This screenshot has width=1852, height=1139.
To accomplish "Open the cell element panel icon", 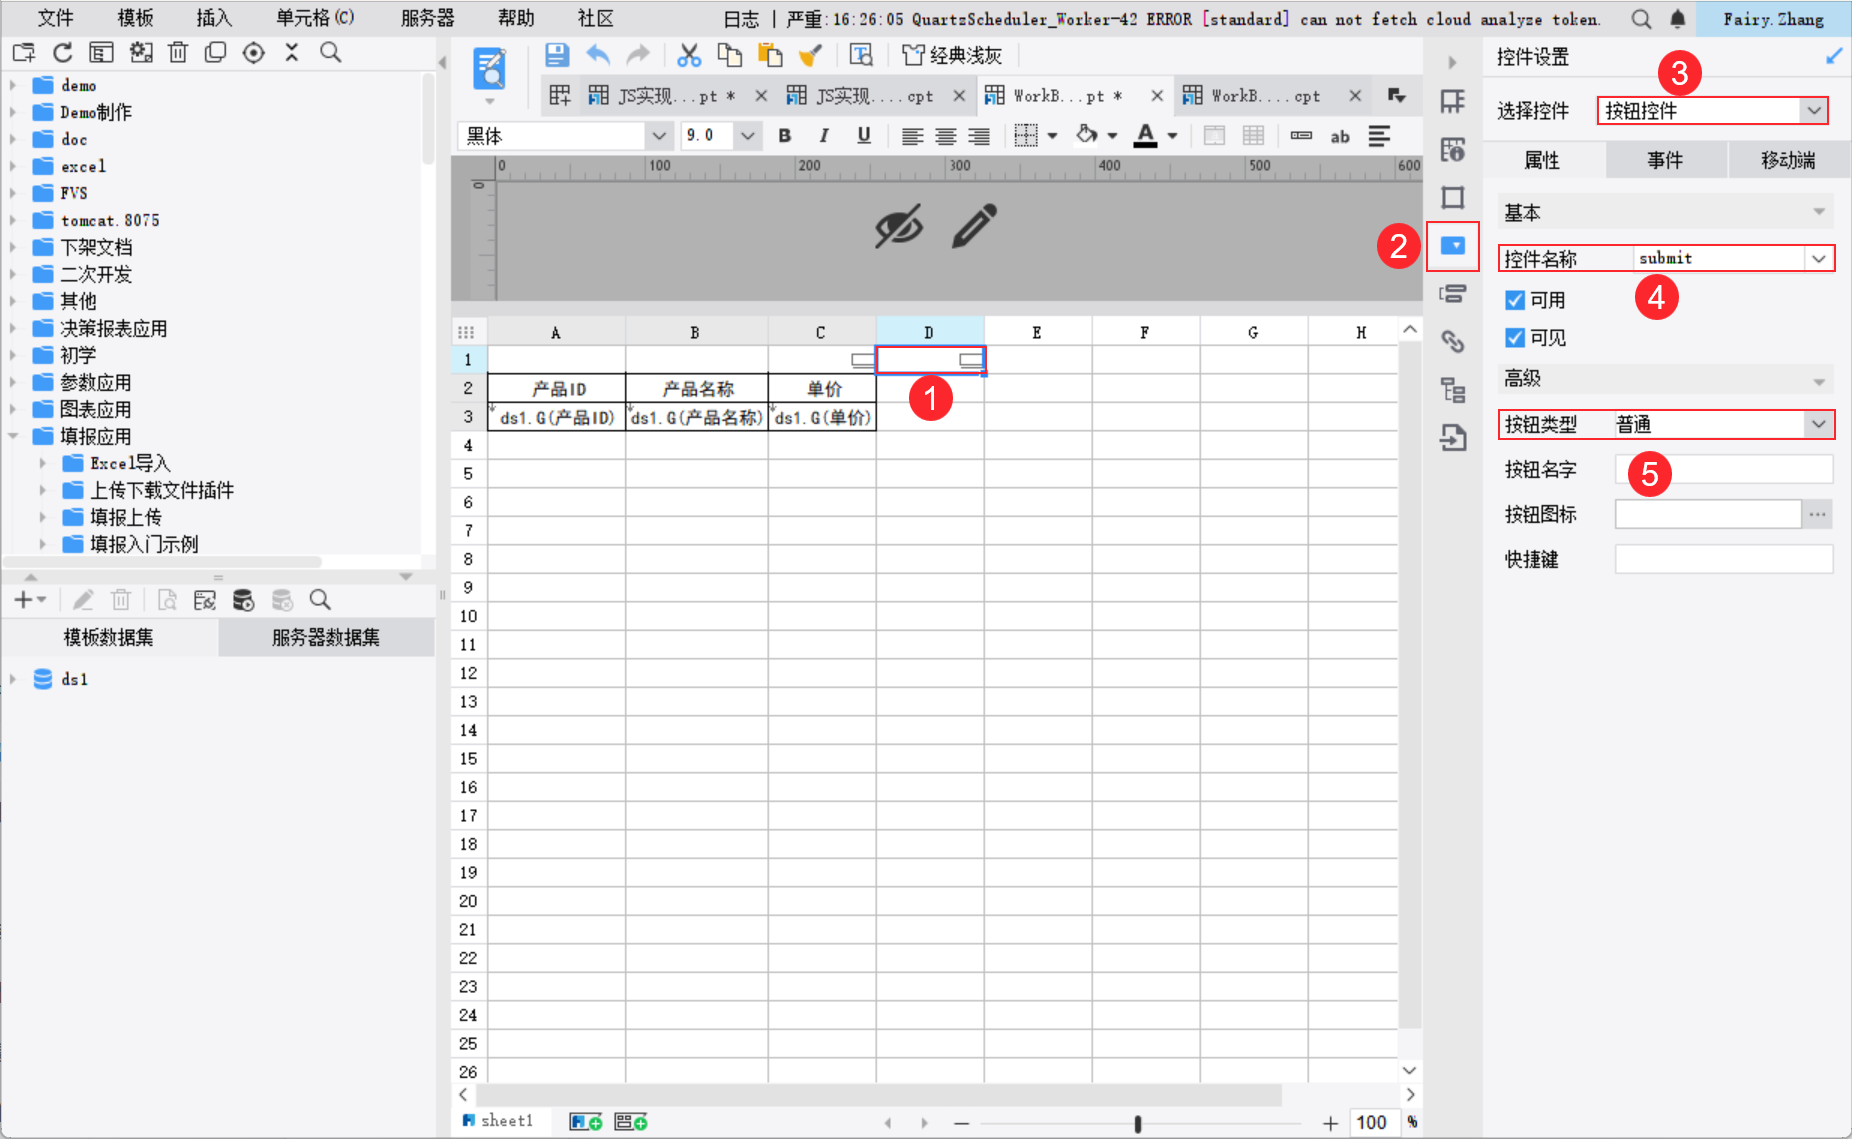I will click(x=1453, y=101).
